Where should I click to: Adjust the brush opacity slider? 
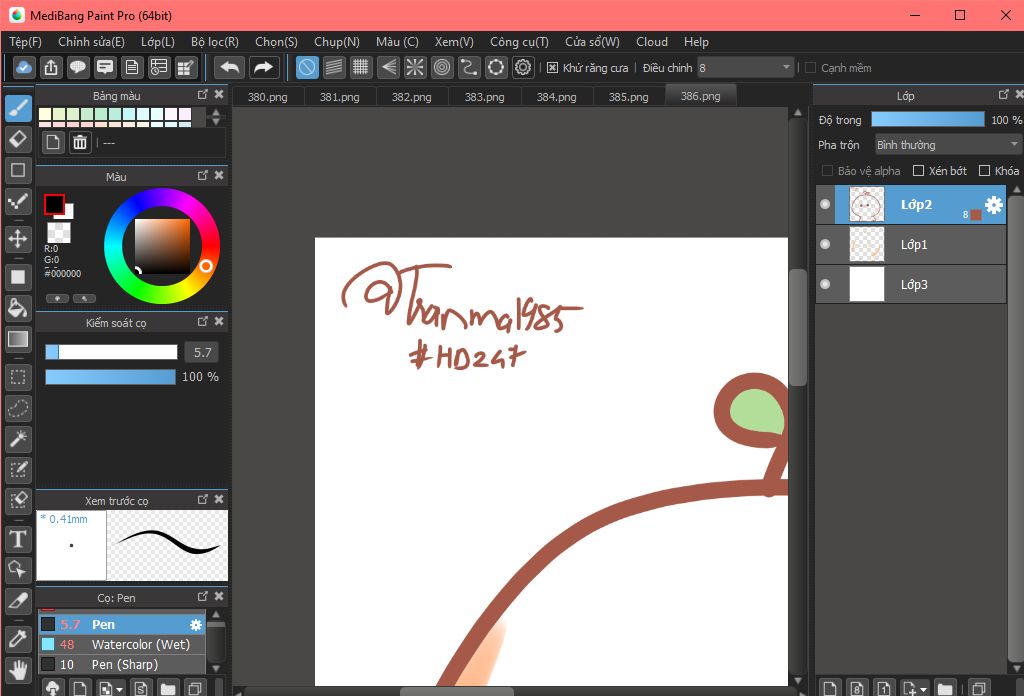coord(110,377)
